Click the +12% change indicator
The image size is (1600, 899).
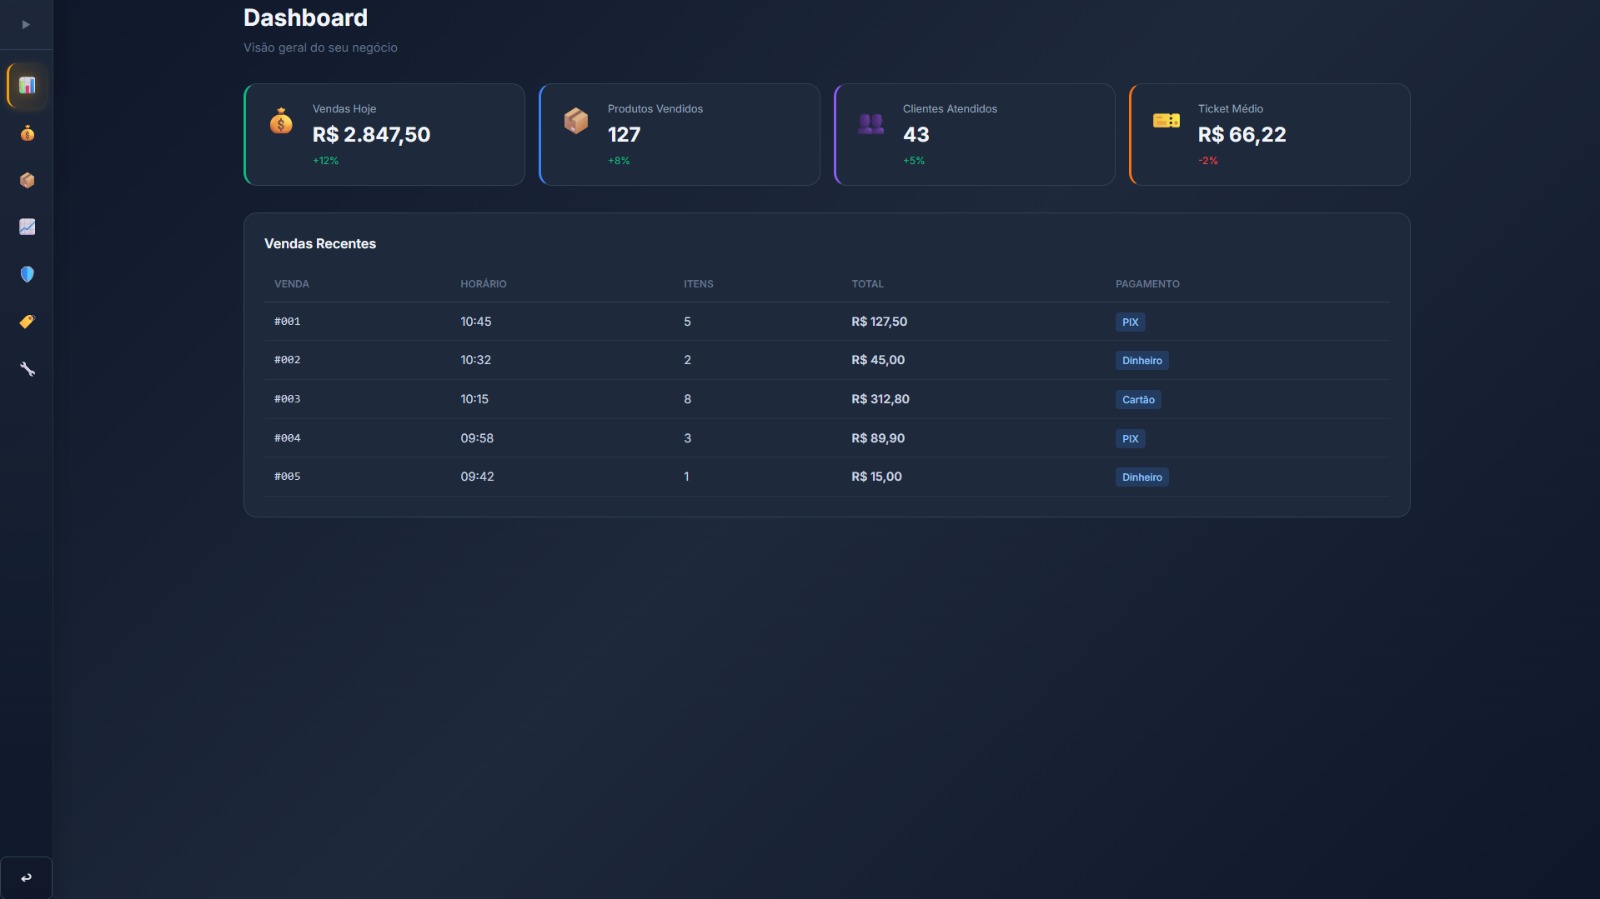[326, 161]
